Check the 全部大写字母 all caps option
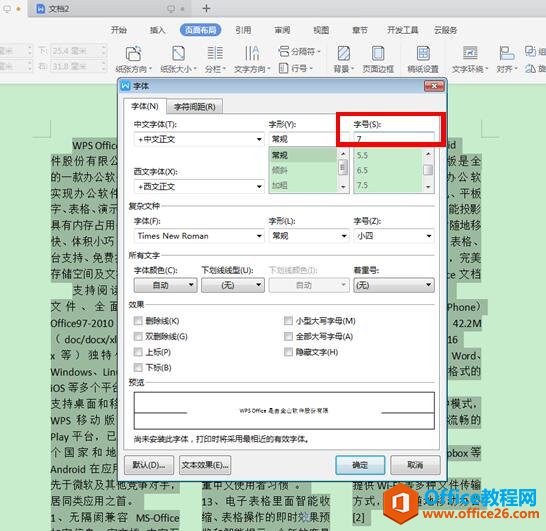 pos(288,336)
